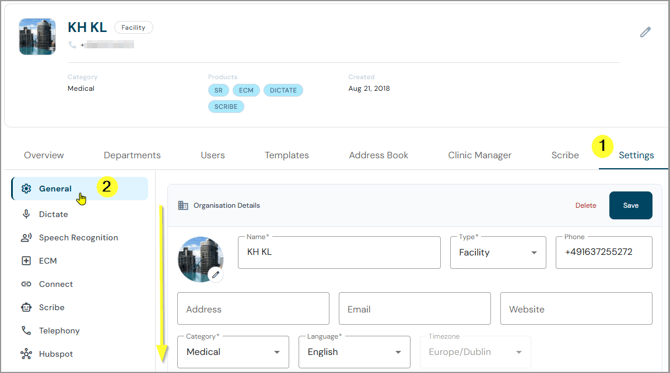This screenshot has height=373, width=670.
Task: Open the Language dropdown showing English
Action: point(354,352)
